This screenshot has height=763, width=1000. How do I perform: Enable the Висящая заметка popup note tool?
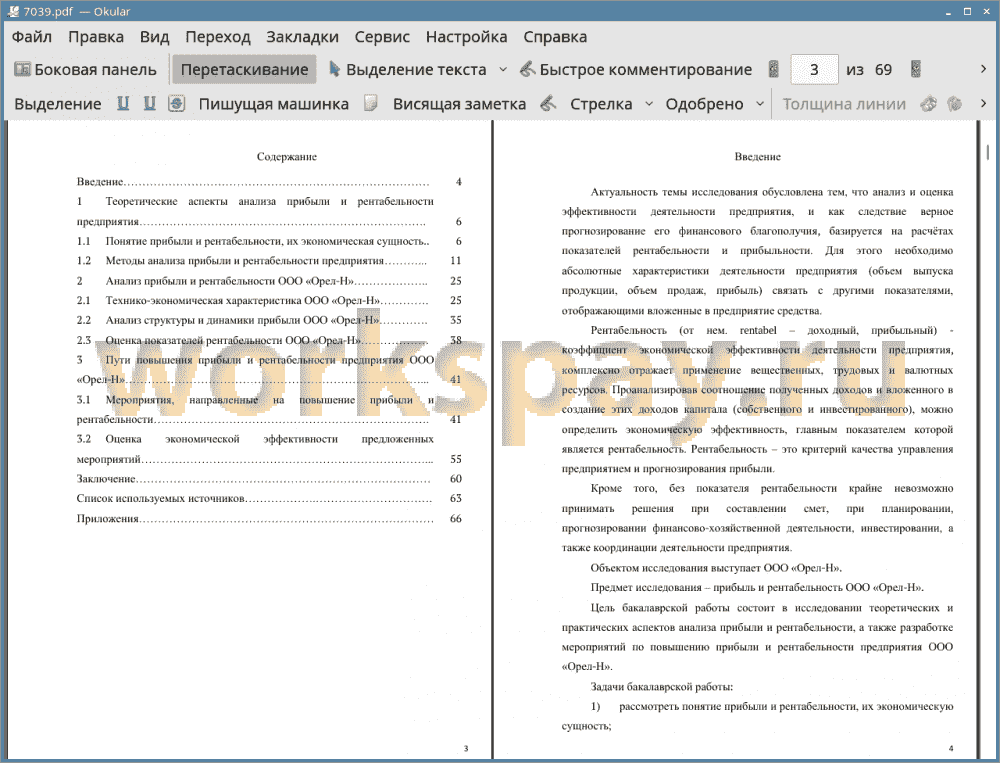[x=459, y=104]
